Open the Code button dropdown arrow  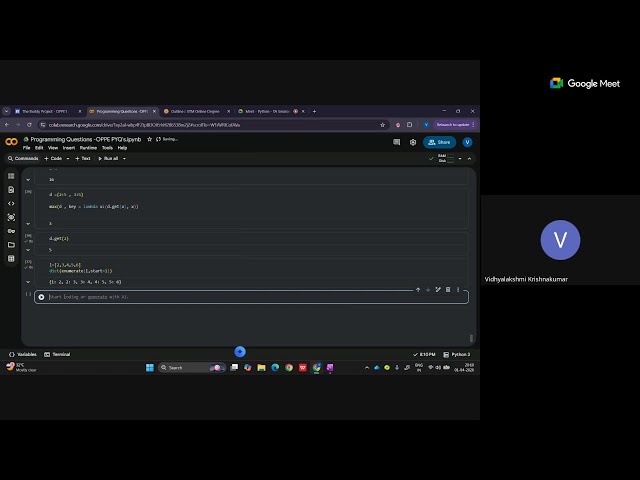tap(68, 158)
